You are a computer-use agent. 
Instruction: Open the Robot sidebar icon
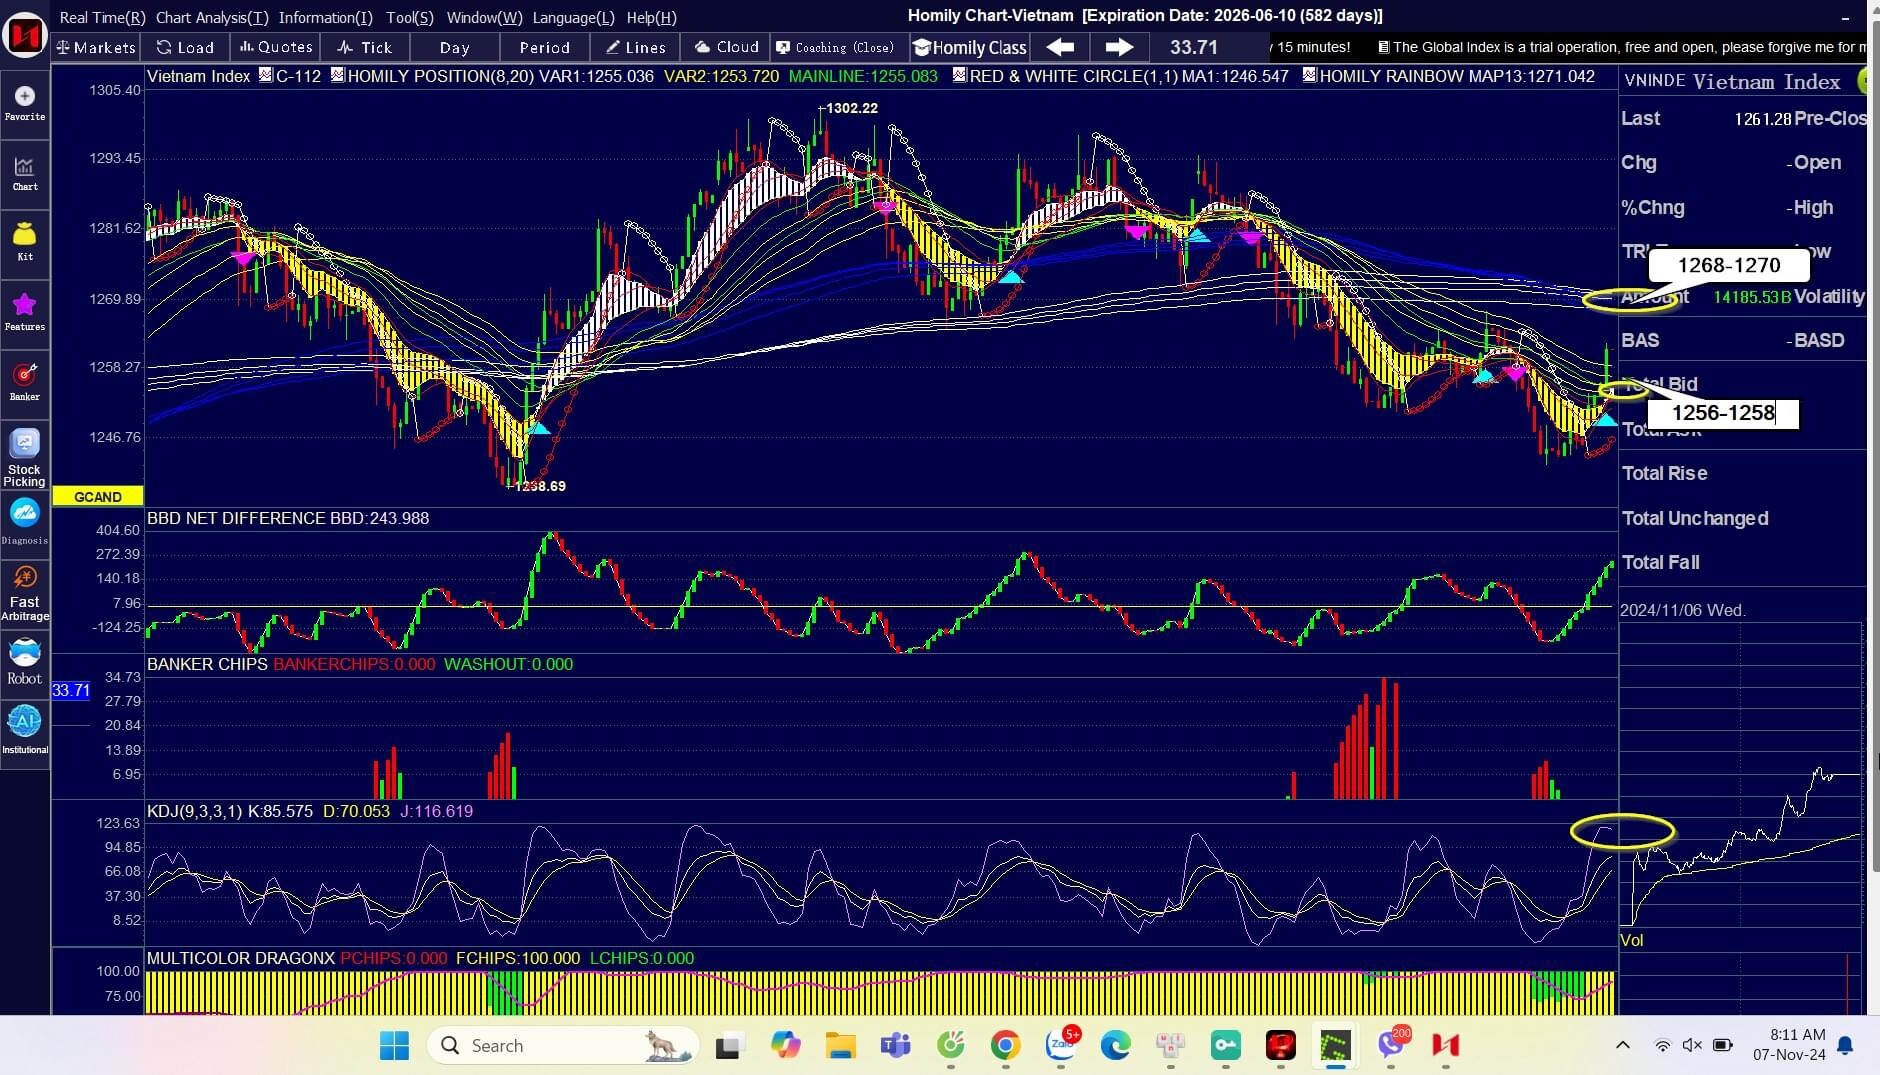point(25,662)
